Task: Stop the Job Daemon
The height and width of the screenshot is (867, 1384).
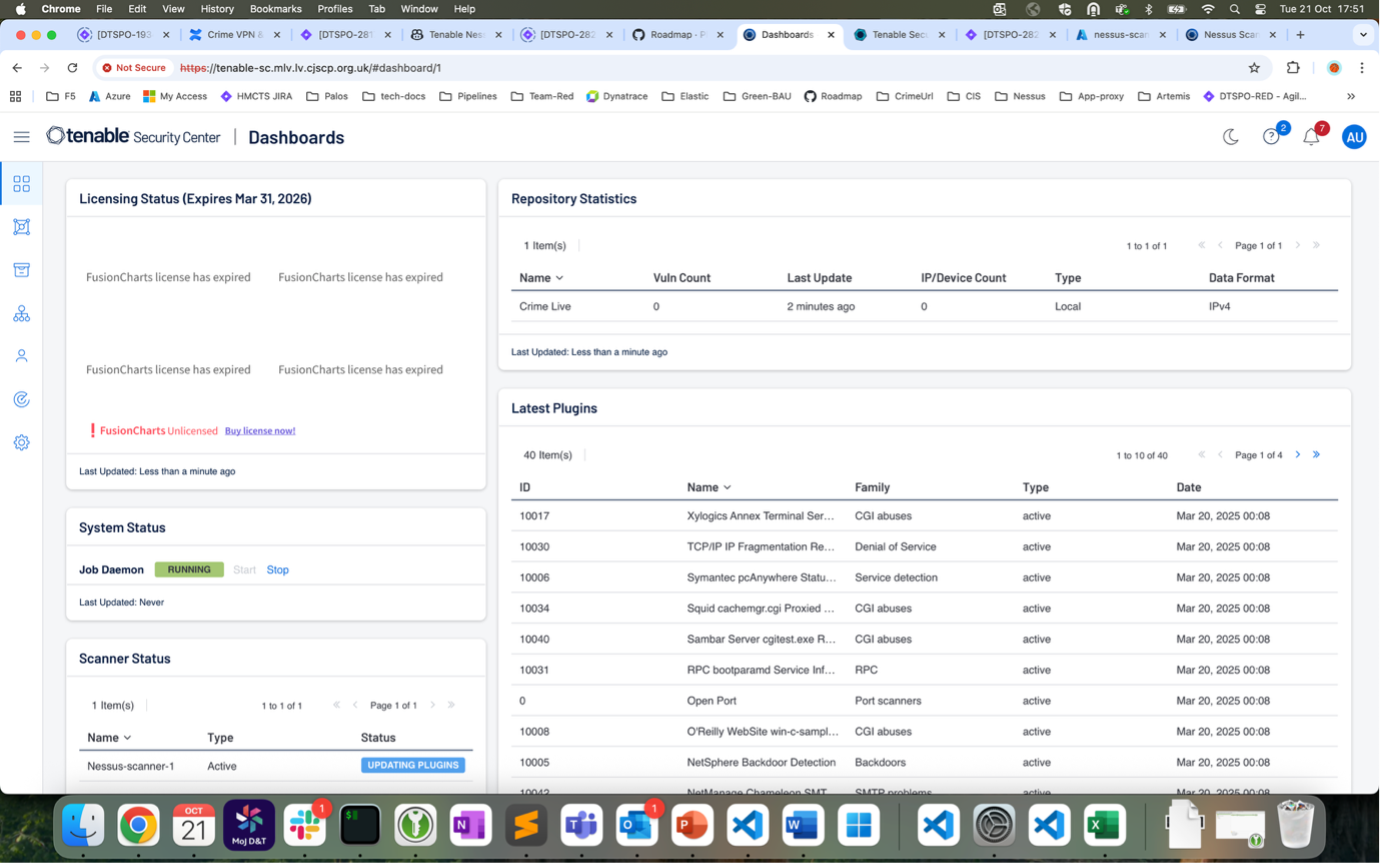Action: point(277,570)
